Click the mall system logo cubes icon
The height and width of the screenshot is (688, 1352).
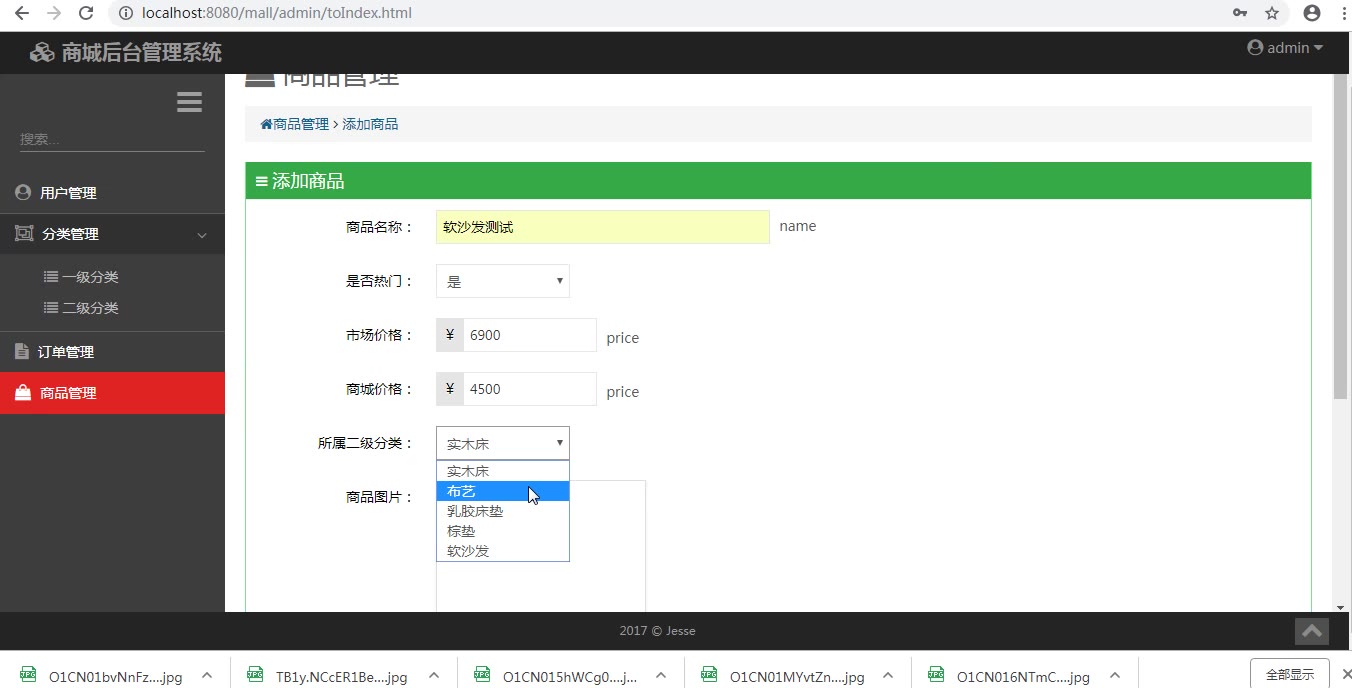pyautogui.click(x=42, y=53)
